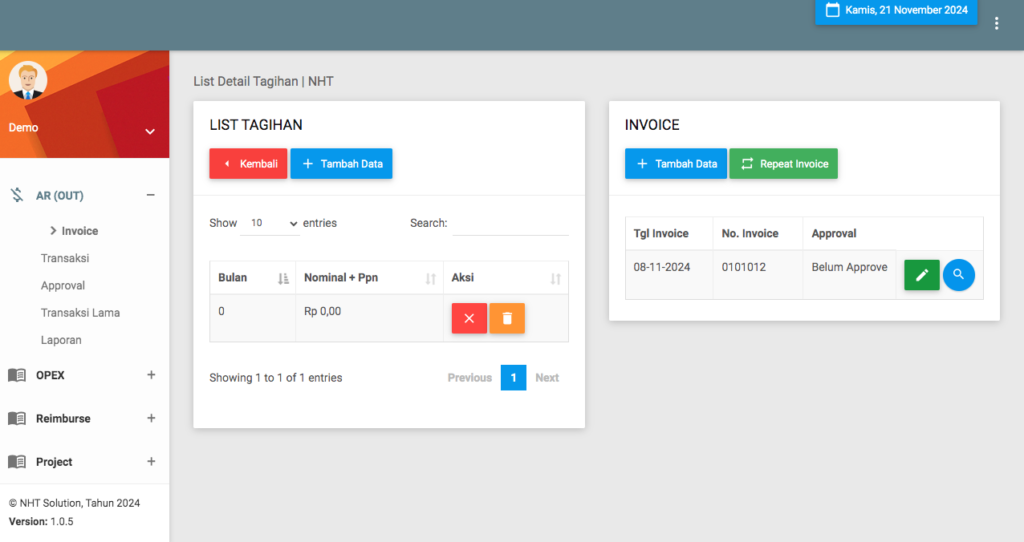Go to Laporan in the sidebar
Viewport: 1024px width, 542px height.
coord(61,340)
